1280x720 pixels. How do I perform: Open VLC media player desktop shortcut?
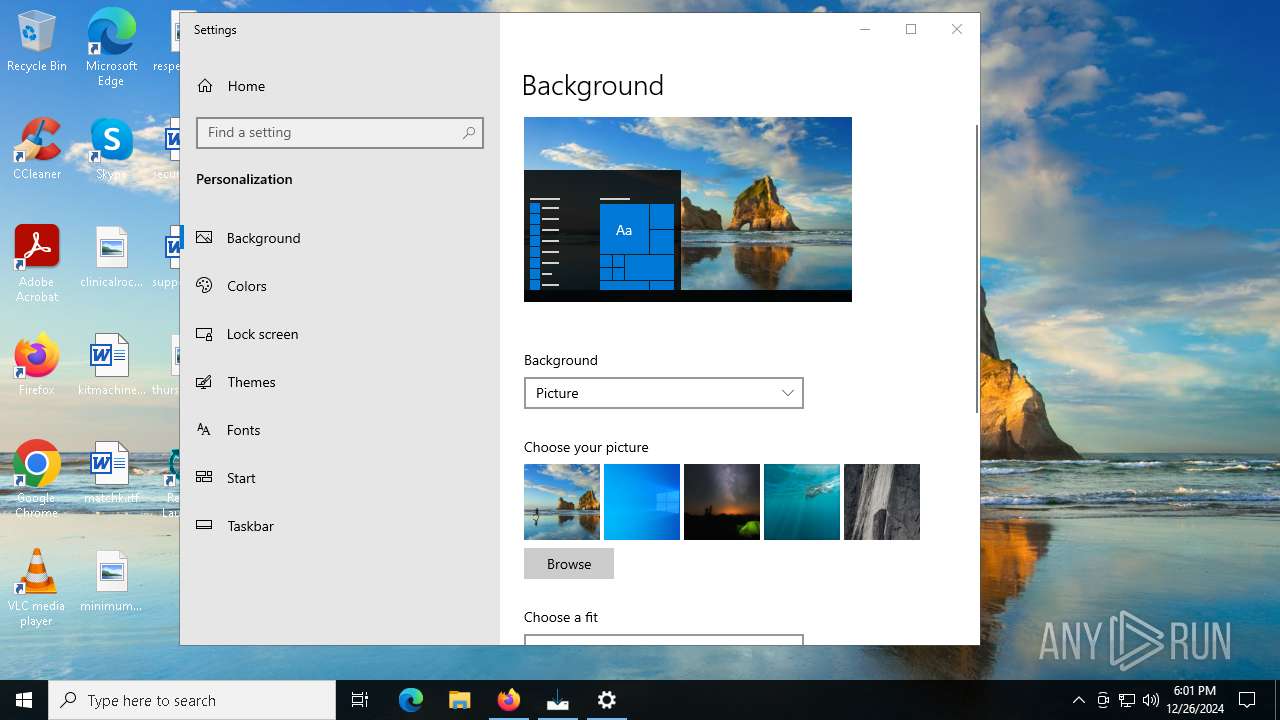tap(37, 588)
